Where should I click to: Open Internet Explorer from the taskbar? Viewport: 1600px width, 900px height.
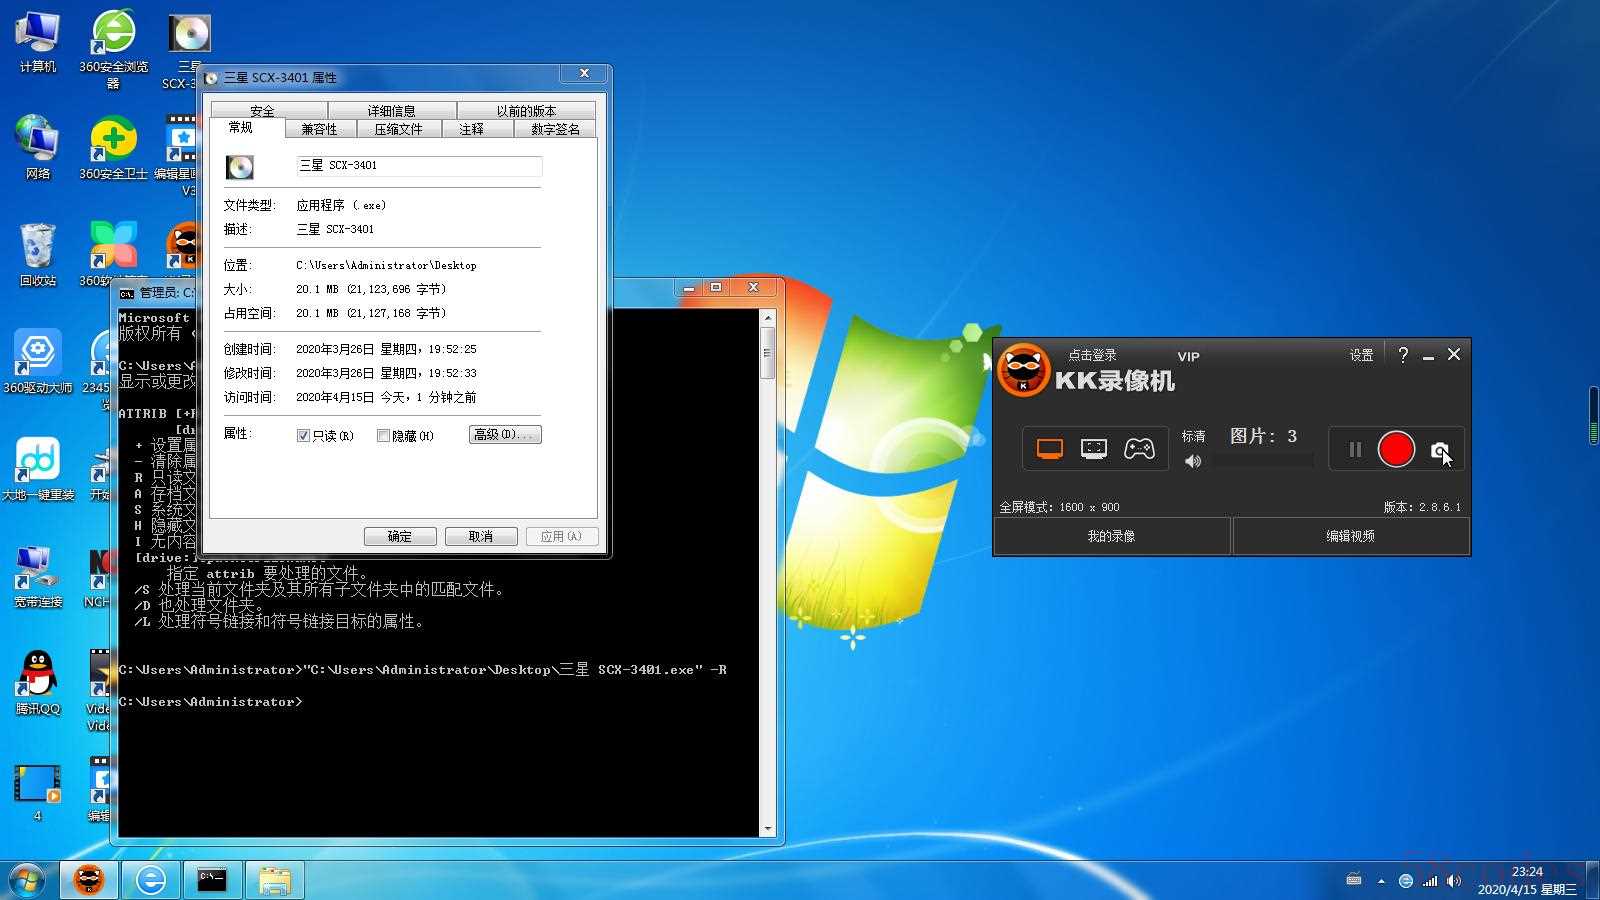coord(151,880)
